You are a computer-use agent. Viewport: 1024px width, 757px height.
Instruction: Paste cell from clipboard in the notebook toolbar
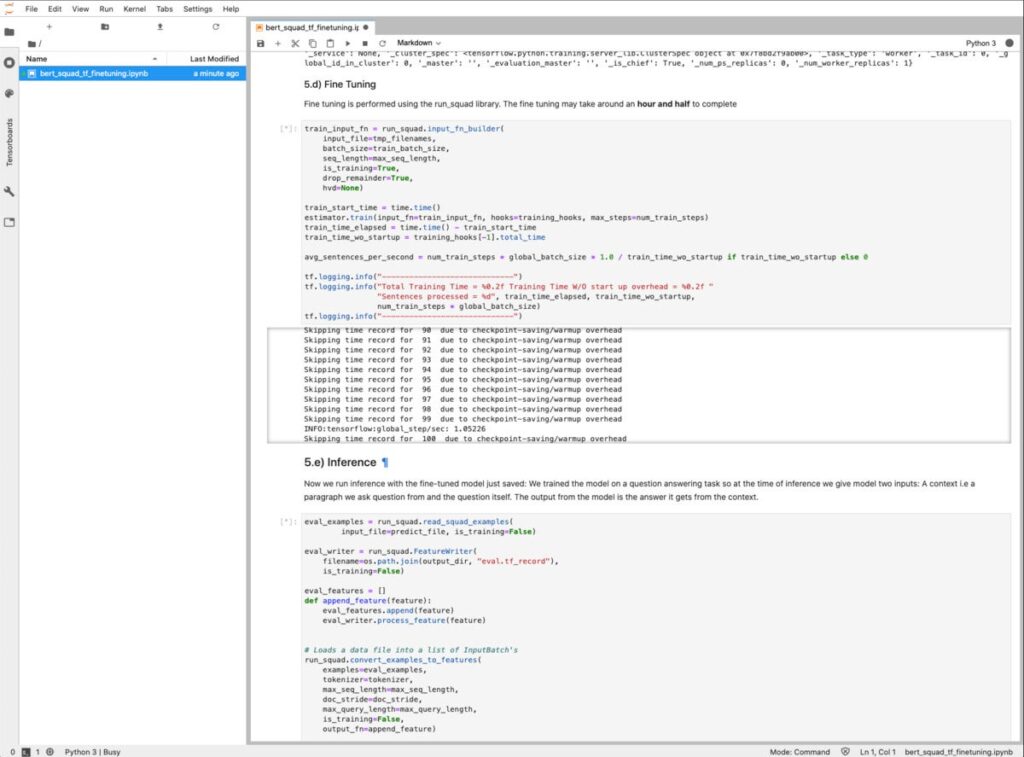(x=330, y=44)
